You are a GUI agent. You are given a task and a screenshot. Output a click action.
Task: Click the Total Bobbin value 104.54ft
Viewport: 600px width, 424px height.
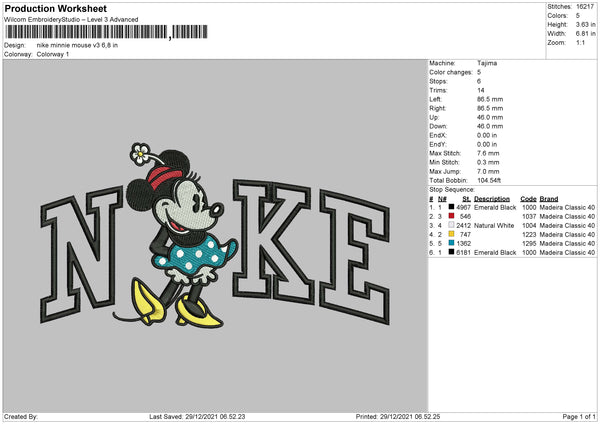(x=489, y=180)
